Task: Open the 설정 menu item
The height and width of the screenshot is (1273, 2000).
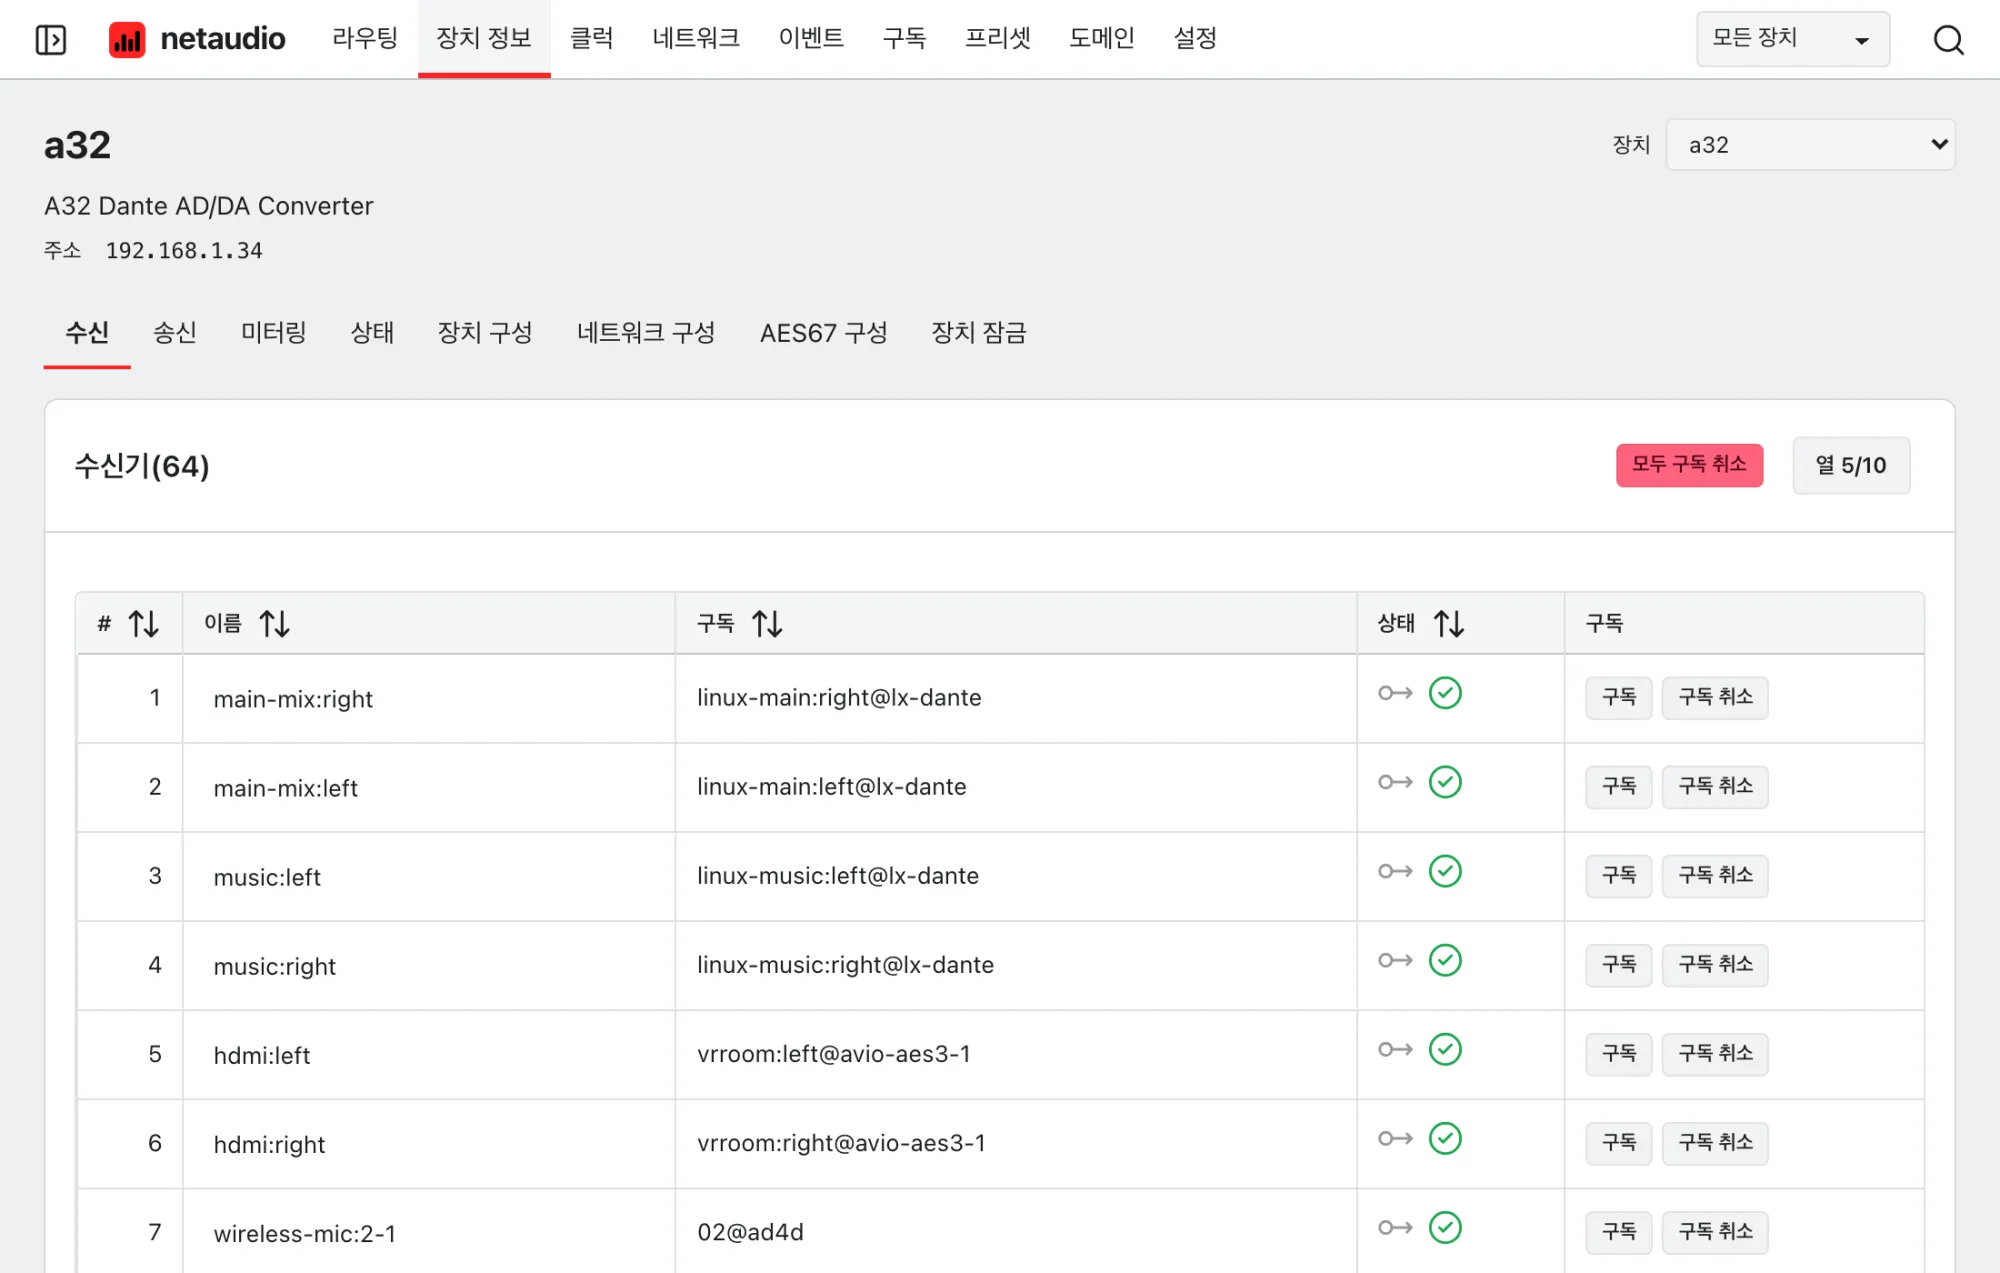Action: (x=1195, y=39)
